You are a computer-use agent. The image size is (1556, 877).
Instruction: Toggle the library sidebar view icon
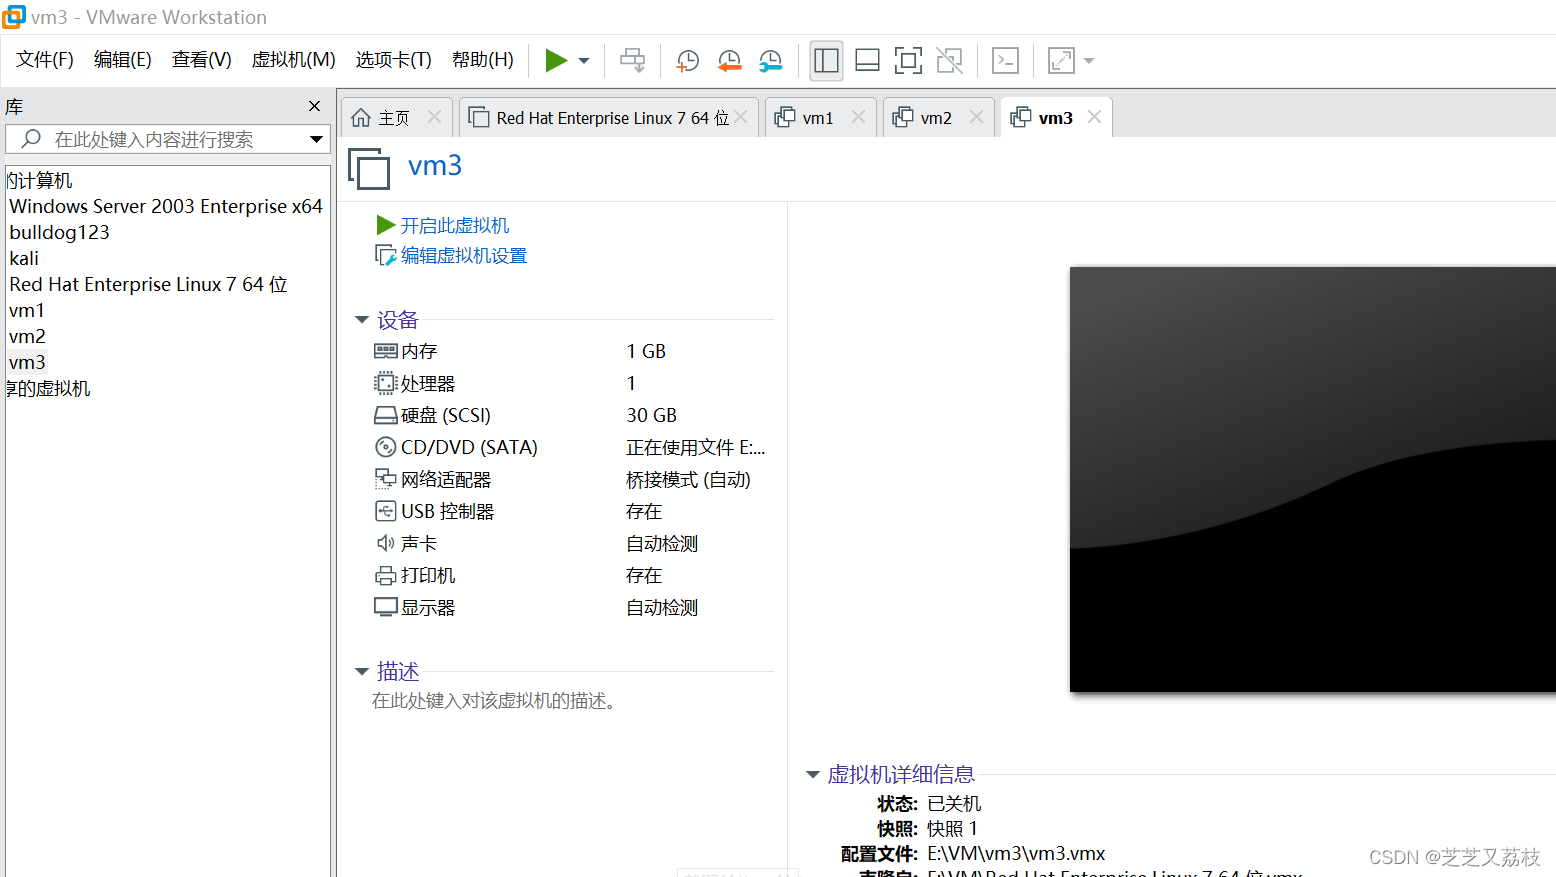[827, 61]
